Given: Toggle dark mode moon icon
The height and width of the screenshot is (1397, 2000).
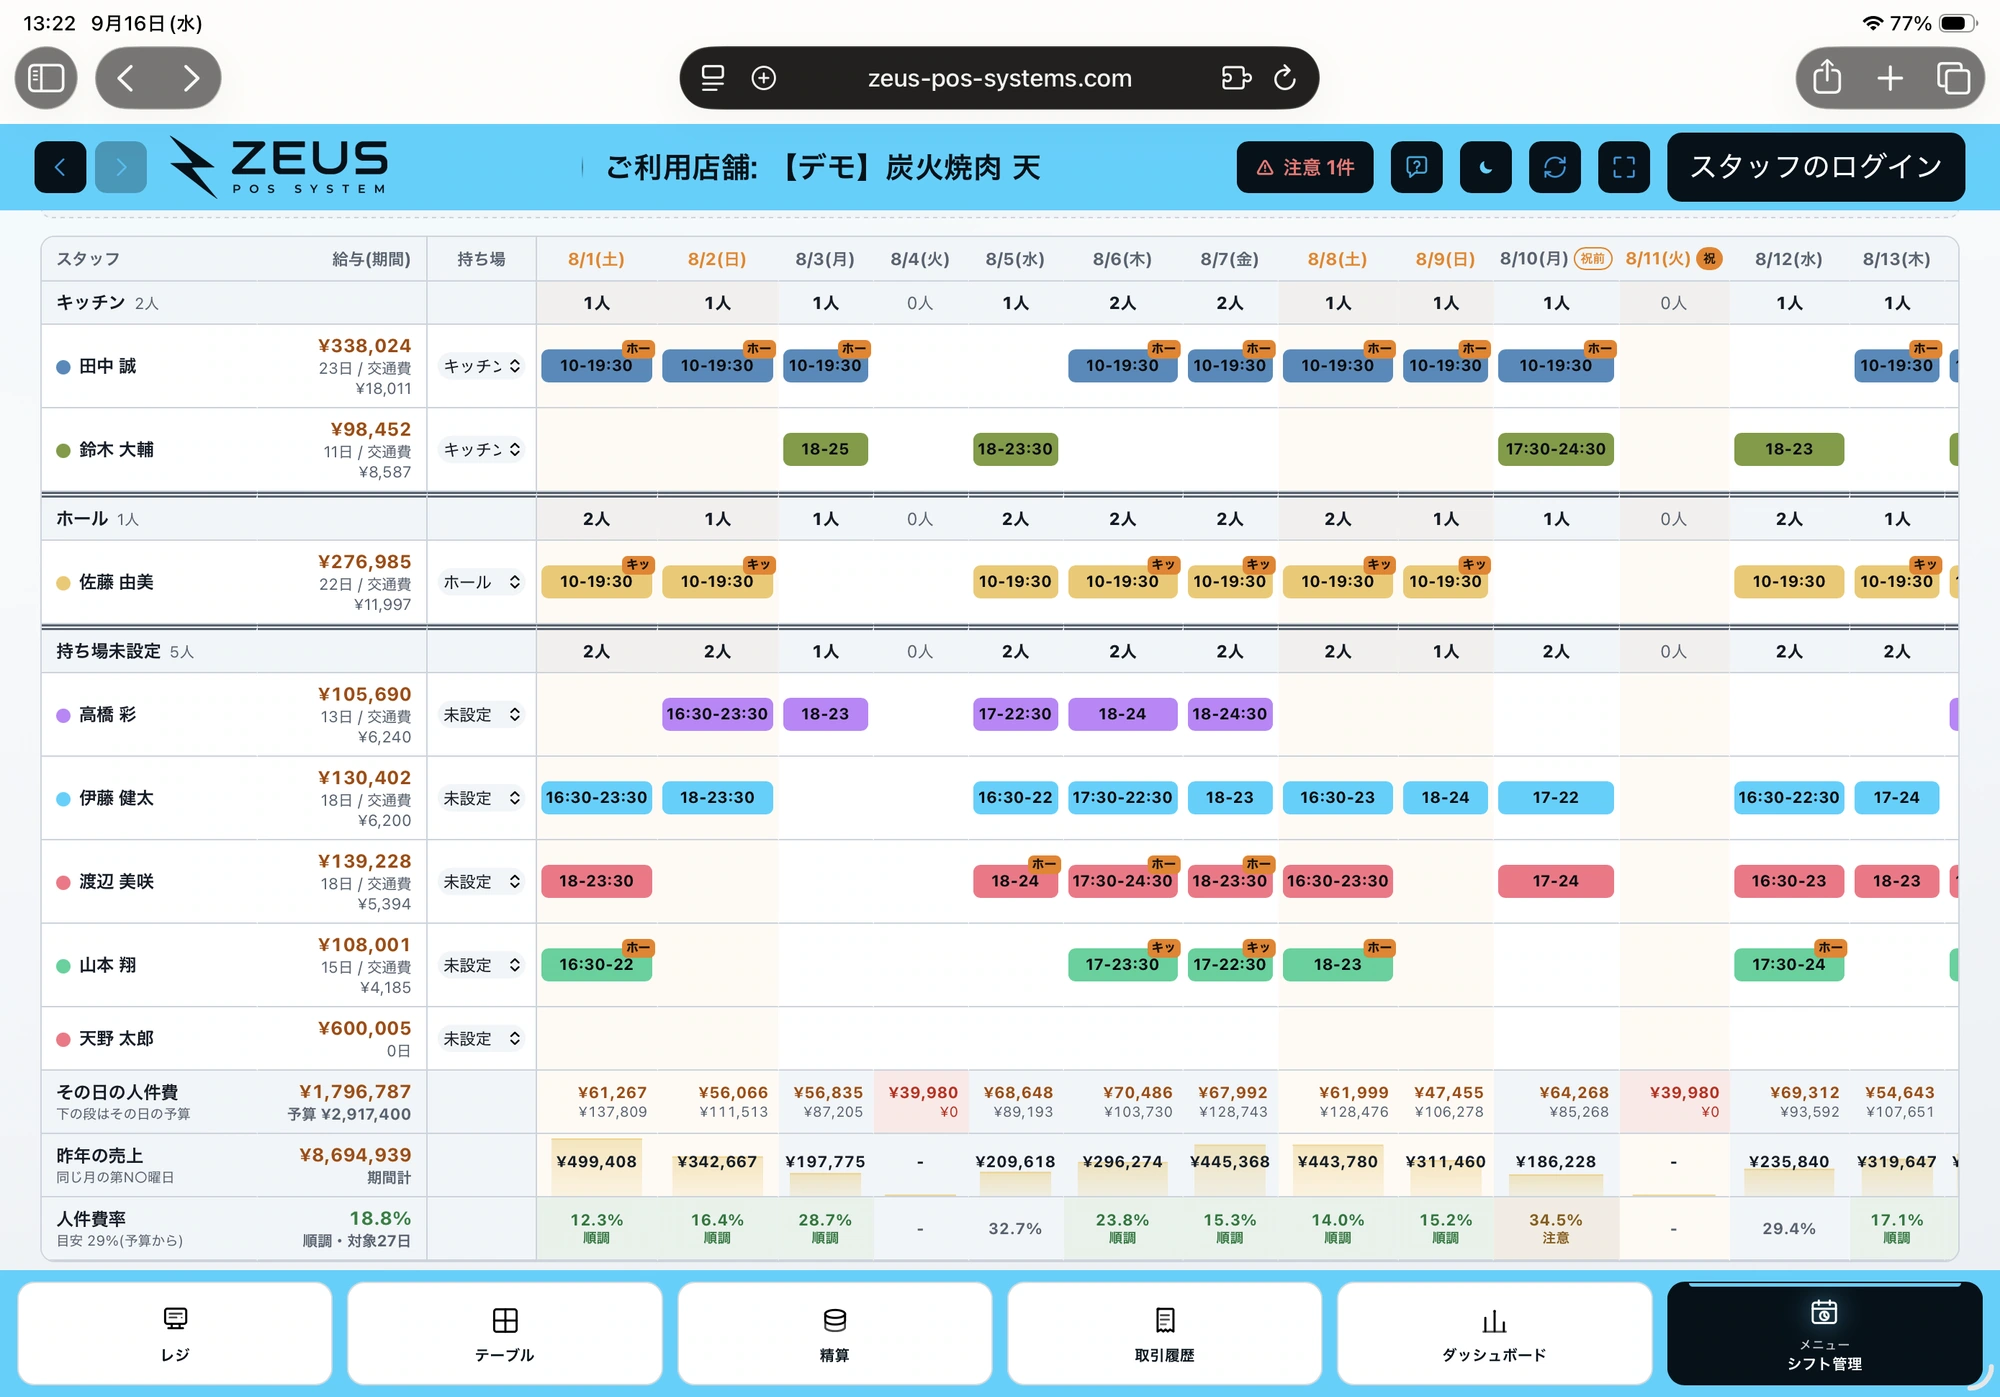Looking at the screenshot, I should 1485,167.
